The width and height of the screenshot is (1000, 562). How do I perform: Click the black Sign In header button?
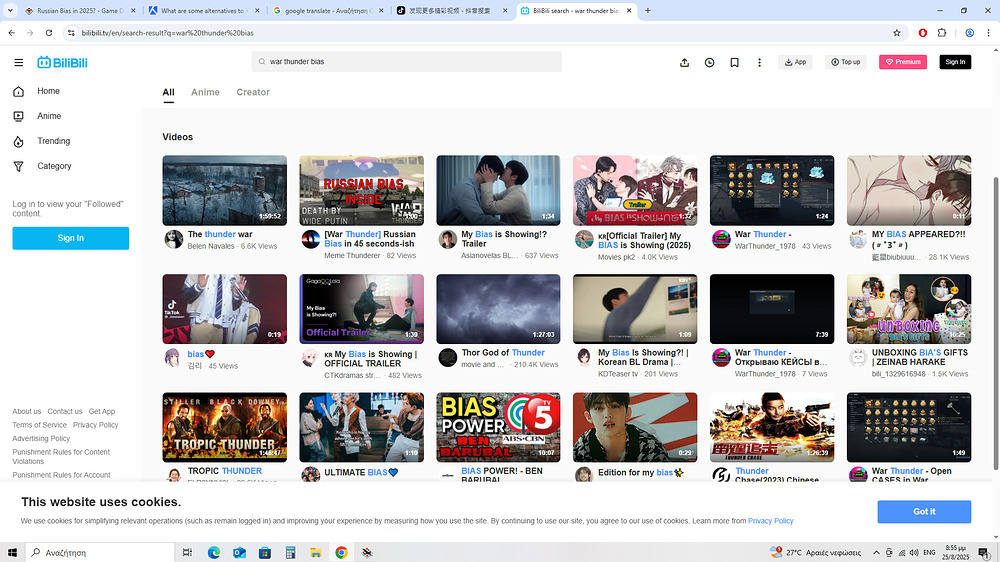955,62
